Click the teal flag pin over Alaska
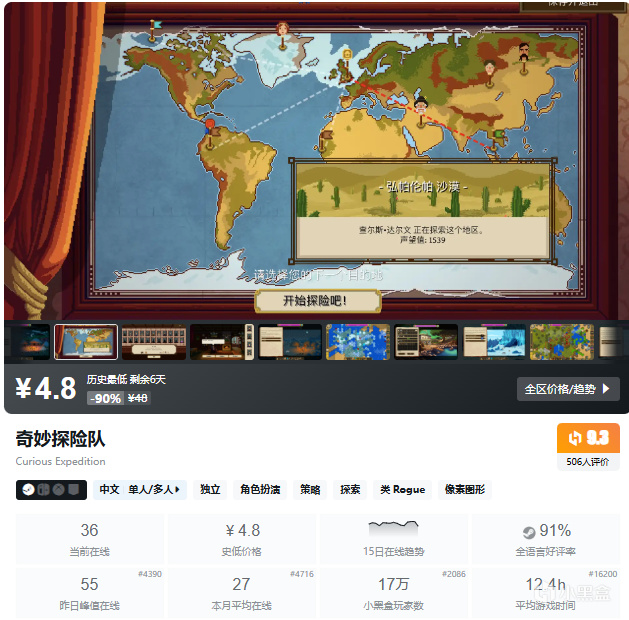Screen dimensions: 629x620 pyautogui.click(x=154, y=30)
